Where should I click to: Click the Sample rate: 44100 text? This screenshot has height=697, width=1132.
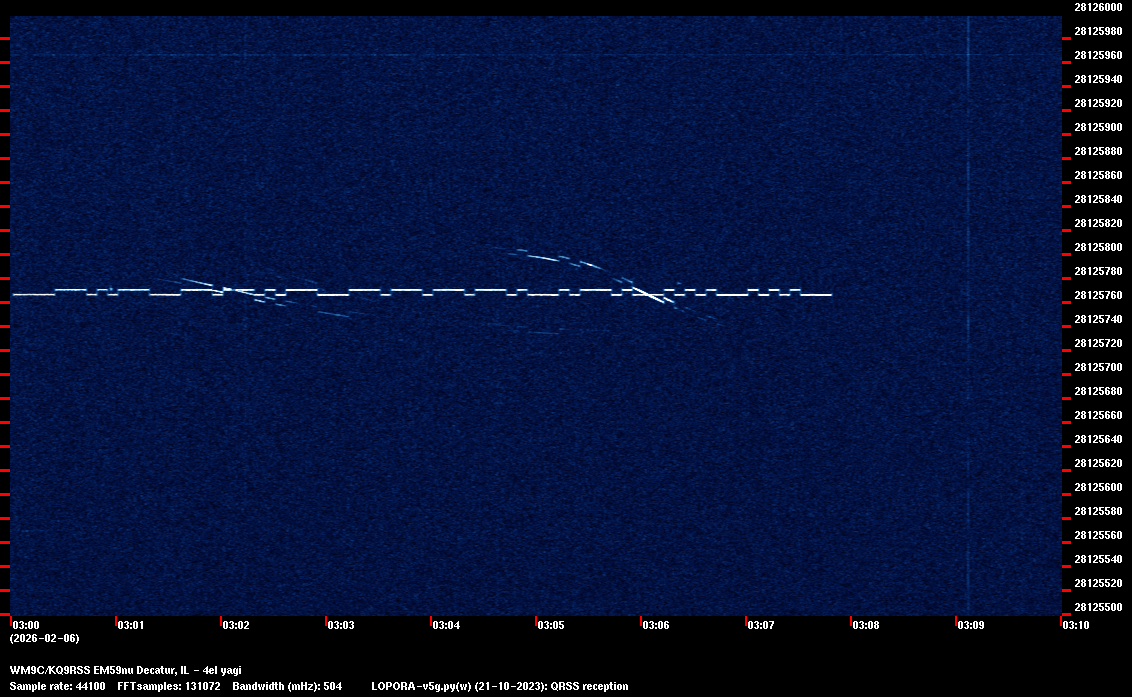point(57,686)
